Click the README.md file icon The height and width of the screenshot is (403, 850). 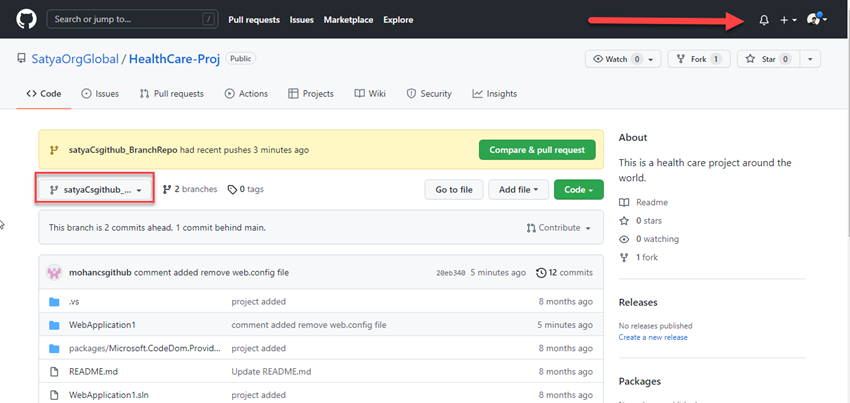click(54, 372)
